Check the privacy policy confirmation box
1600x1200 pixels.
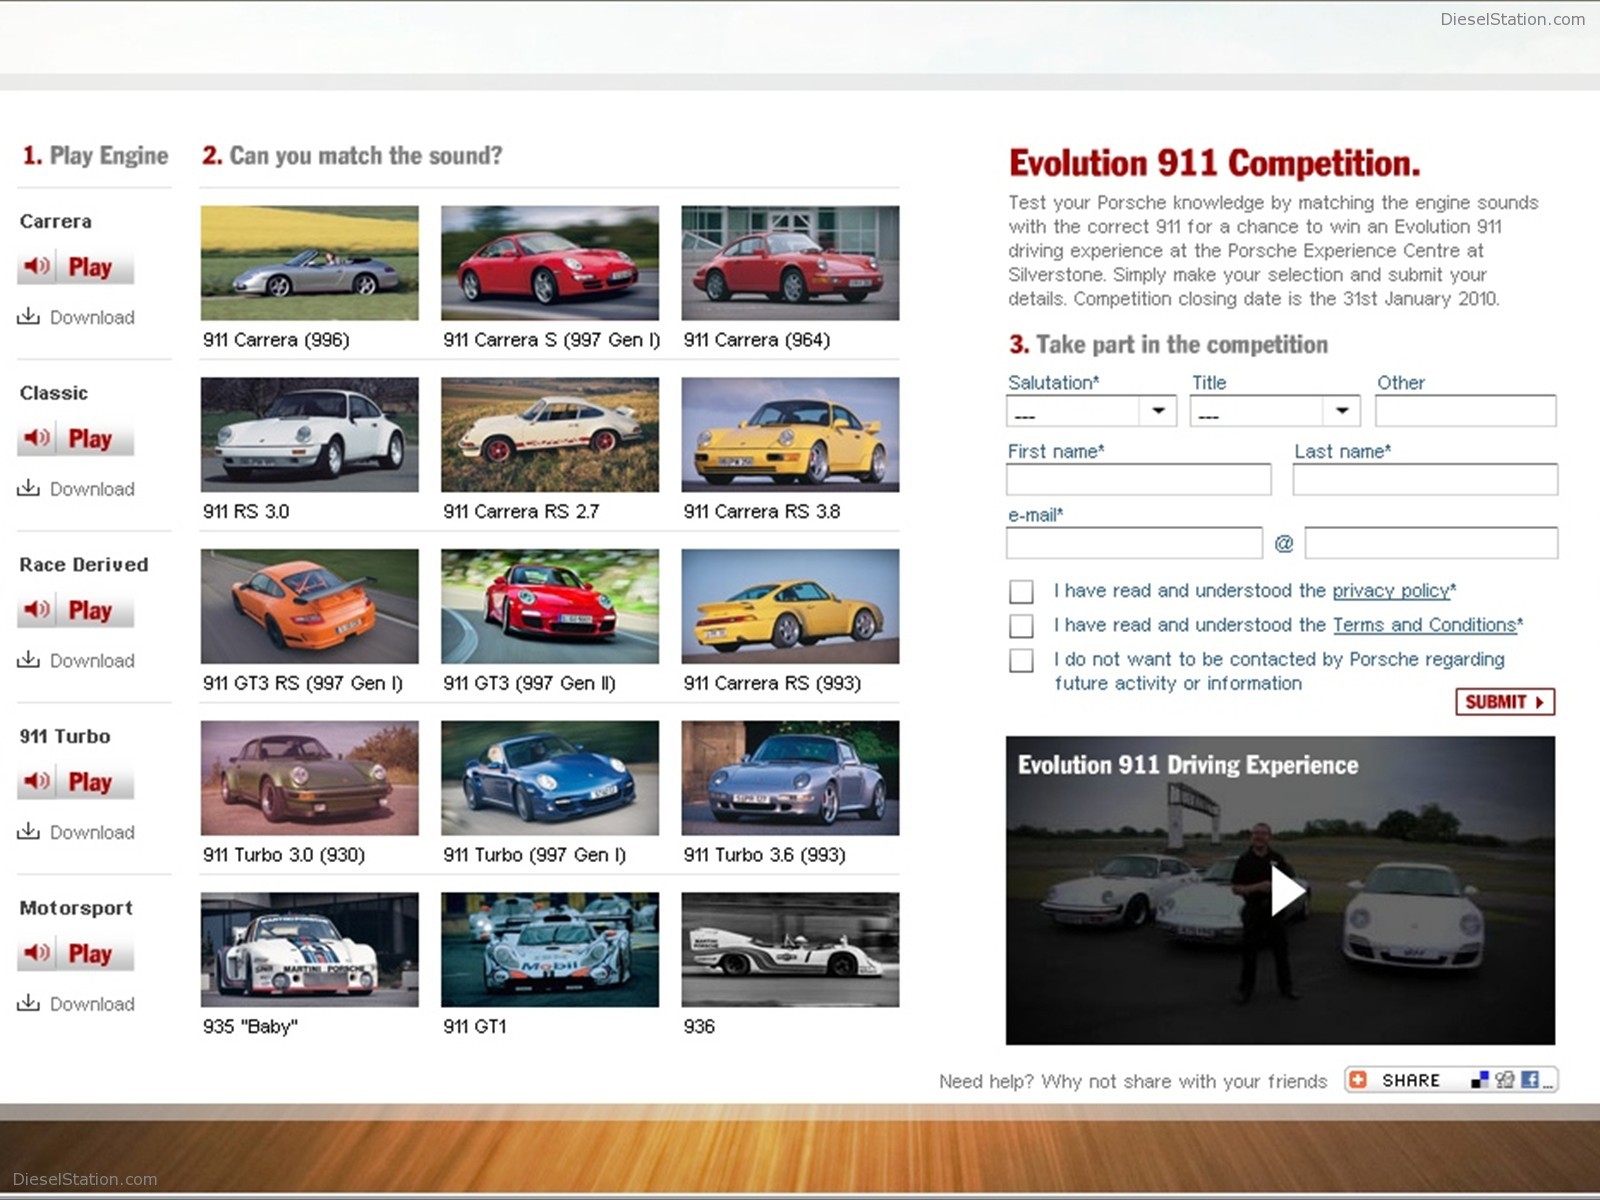pos(1021,591)
